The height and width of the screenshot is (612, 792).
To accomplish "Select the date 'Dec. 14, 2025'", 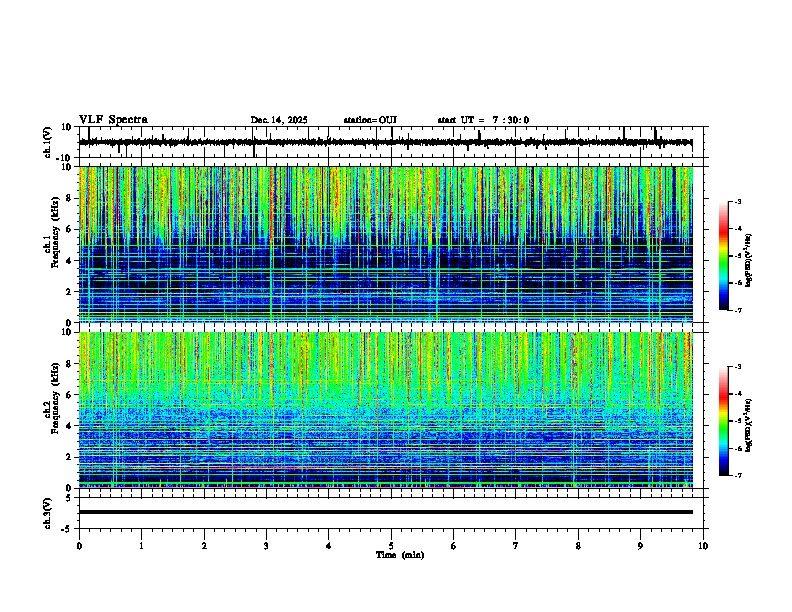I will (279, 120).
